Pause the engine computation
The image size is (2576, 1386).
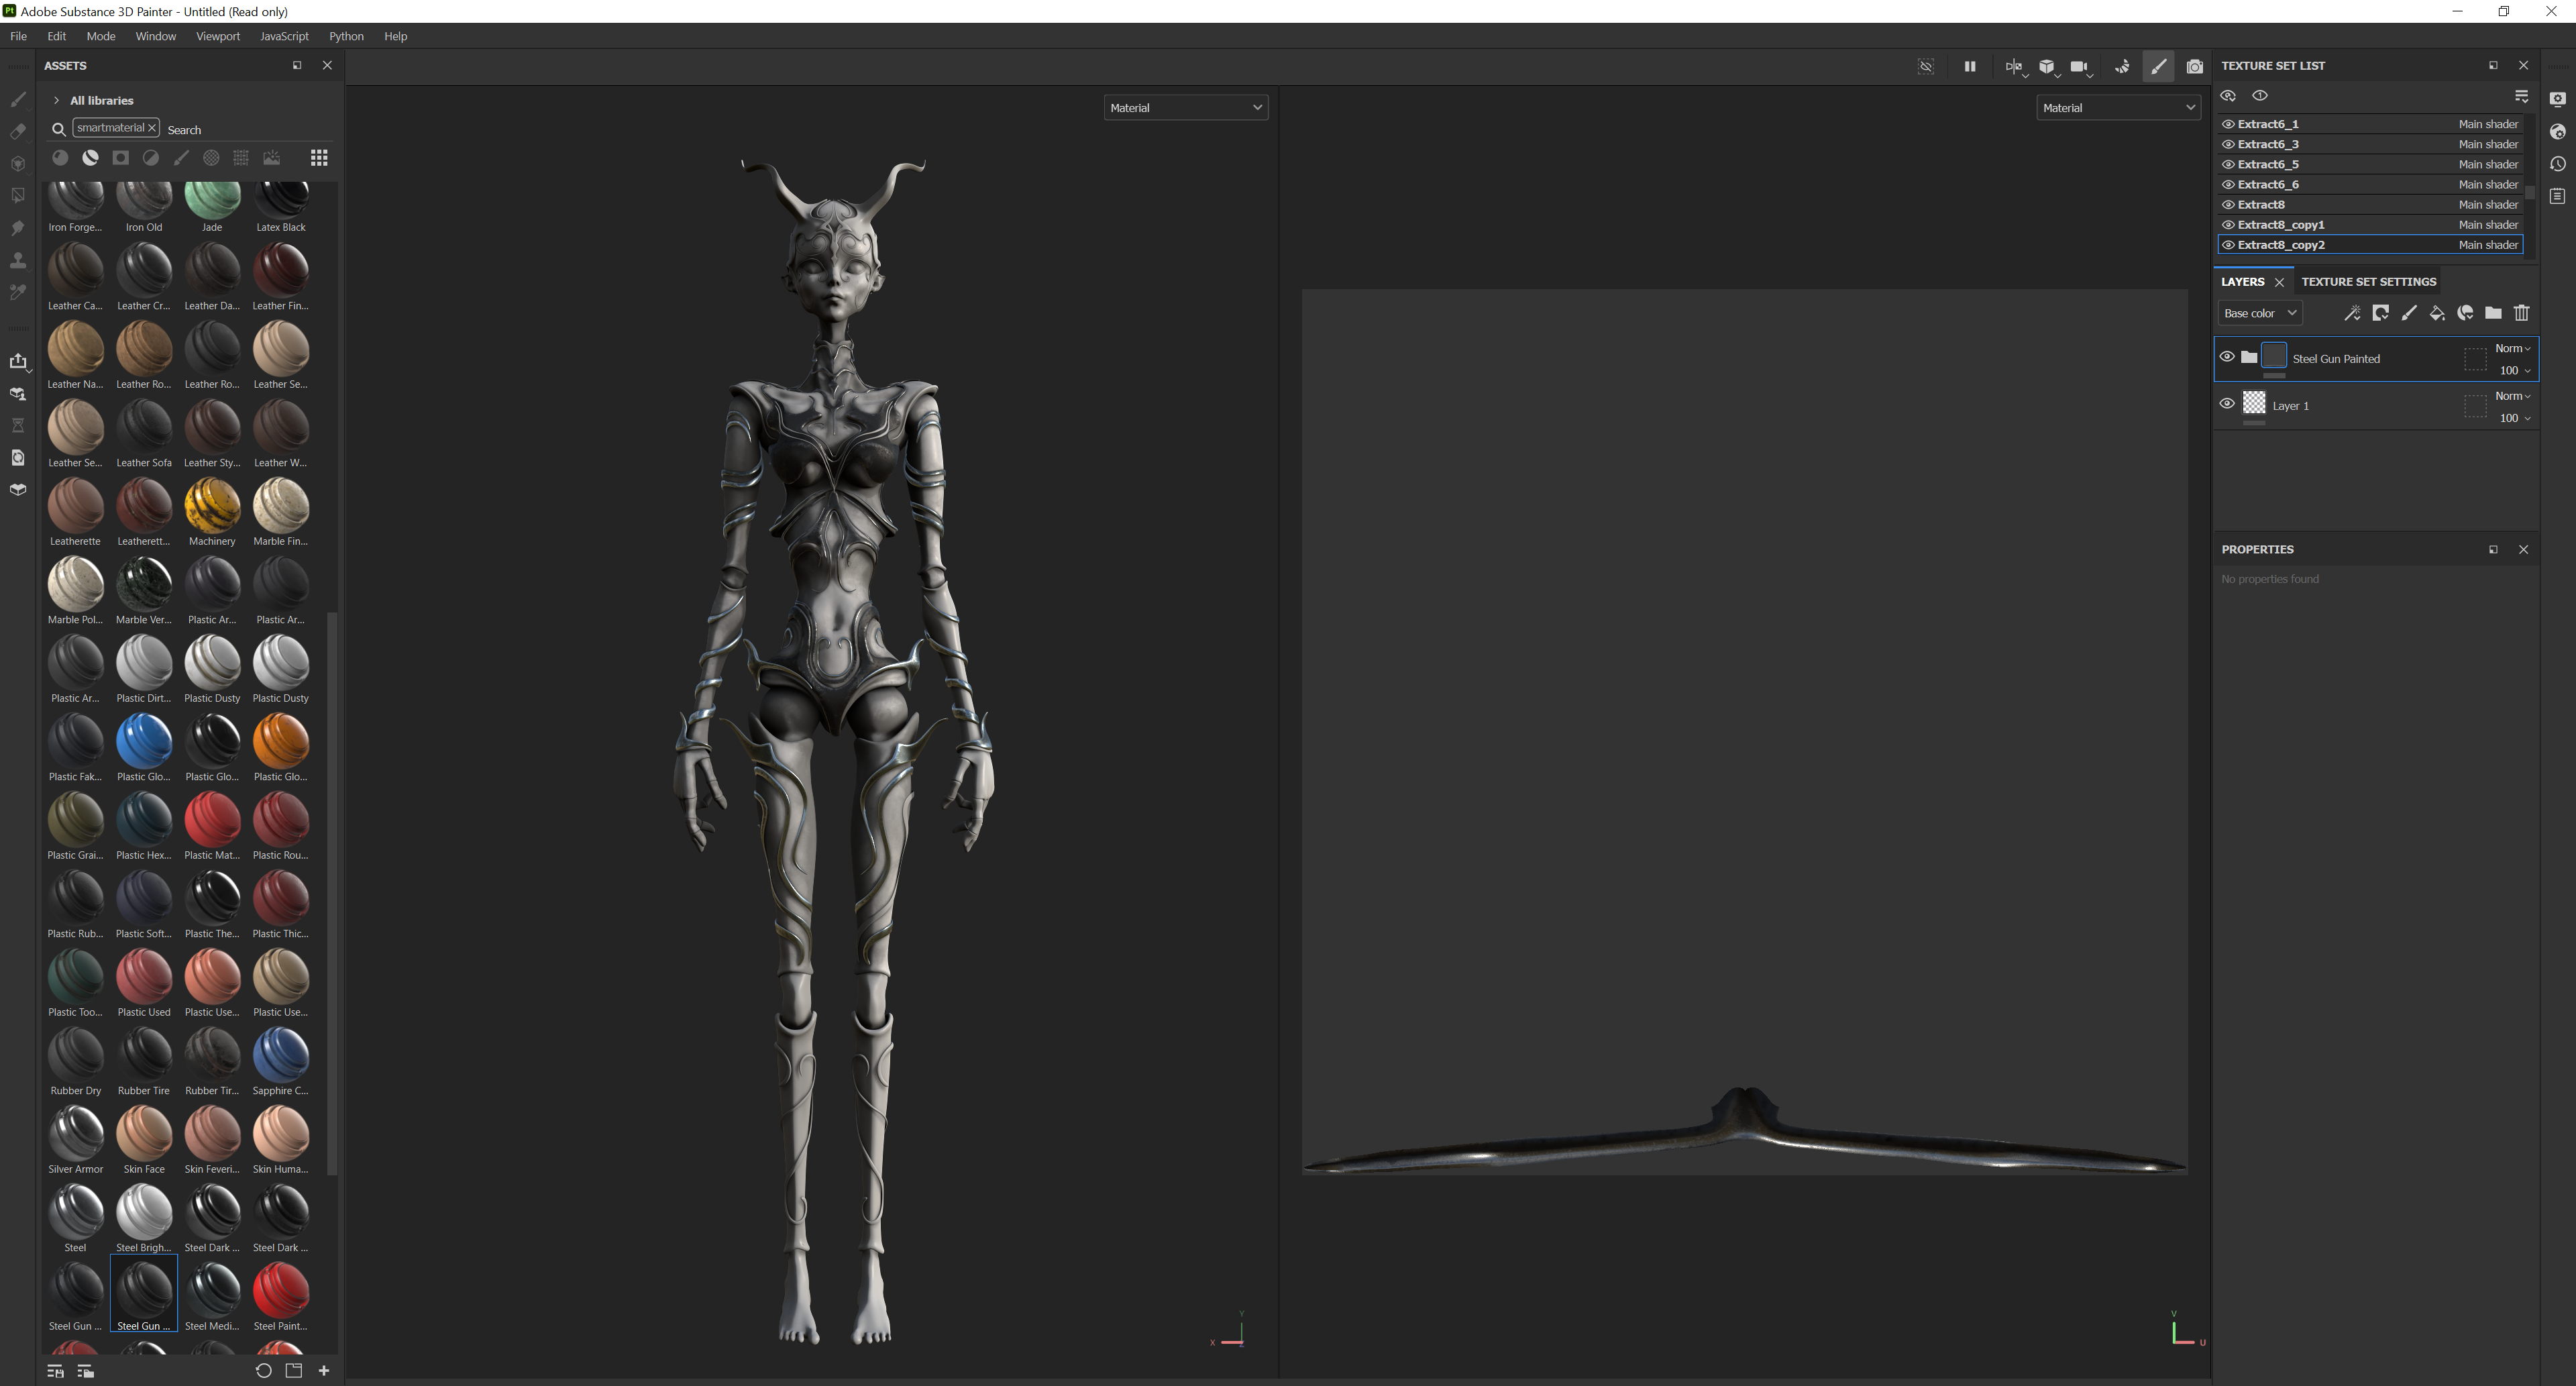pyautogui.click(x=1969, y=67)
